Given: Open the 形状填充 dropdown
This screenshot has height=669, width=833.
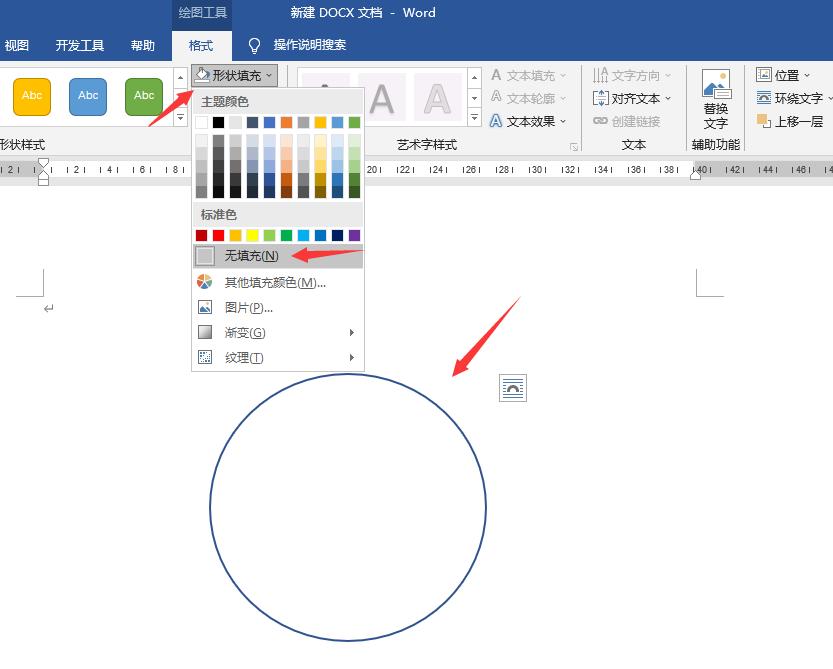Looking at the screenshot, I should click(x=233, y=75).
